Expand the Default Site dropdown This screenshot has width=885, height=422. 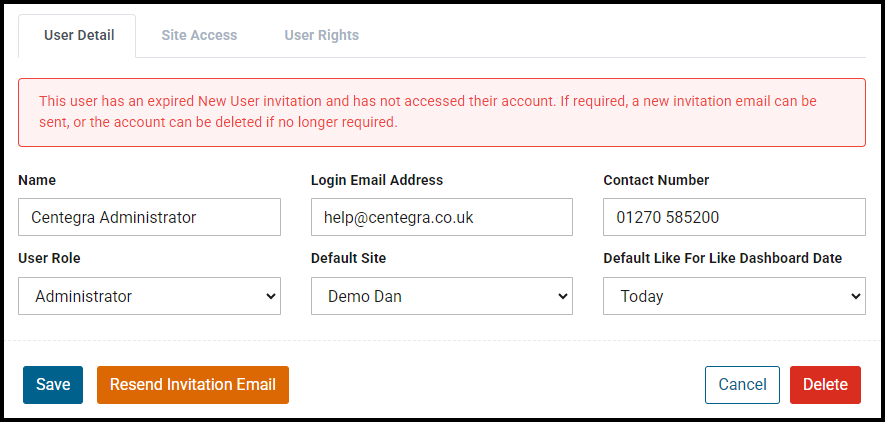(441, 296)
